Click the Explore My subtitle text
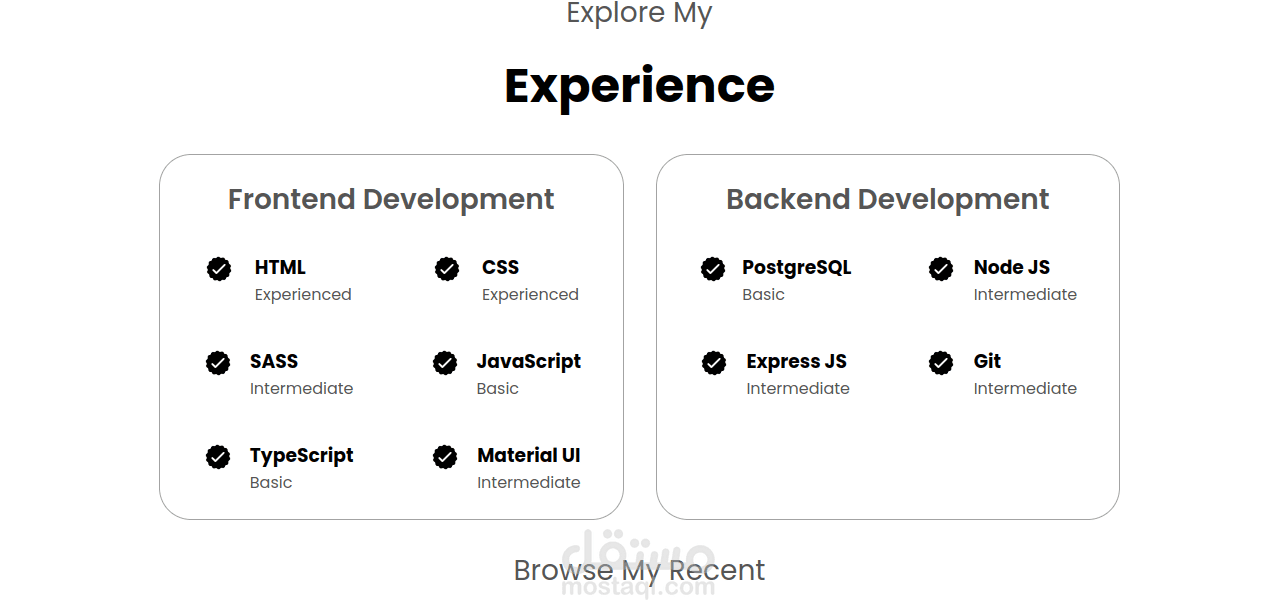Screen dimensions: 1277x612 point(639,14)
